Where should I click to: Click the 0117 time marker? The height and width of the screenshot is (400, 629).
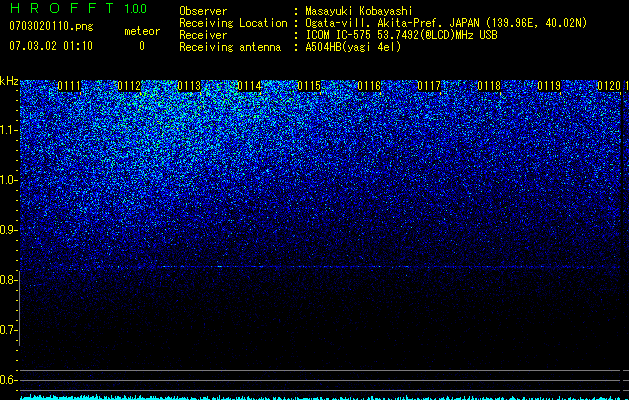coord(429,86)
